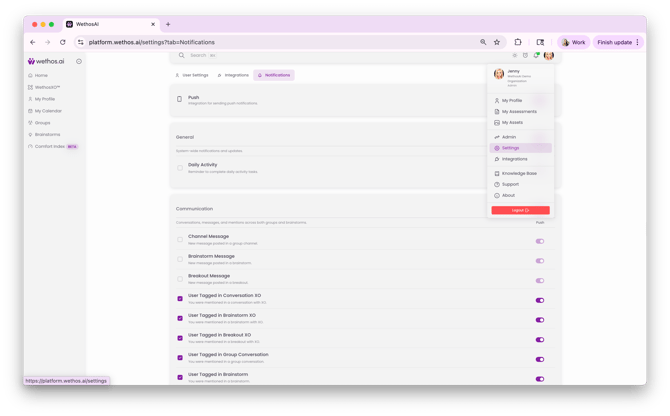Uncheck User Tagged in Group Conversation checkbox

tap(180, 357)
